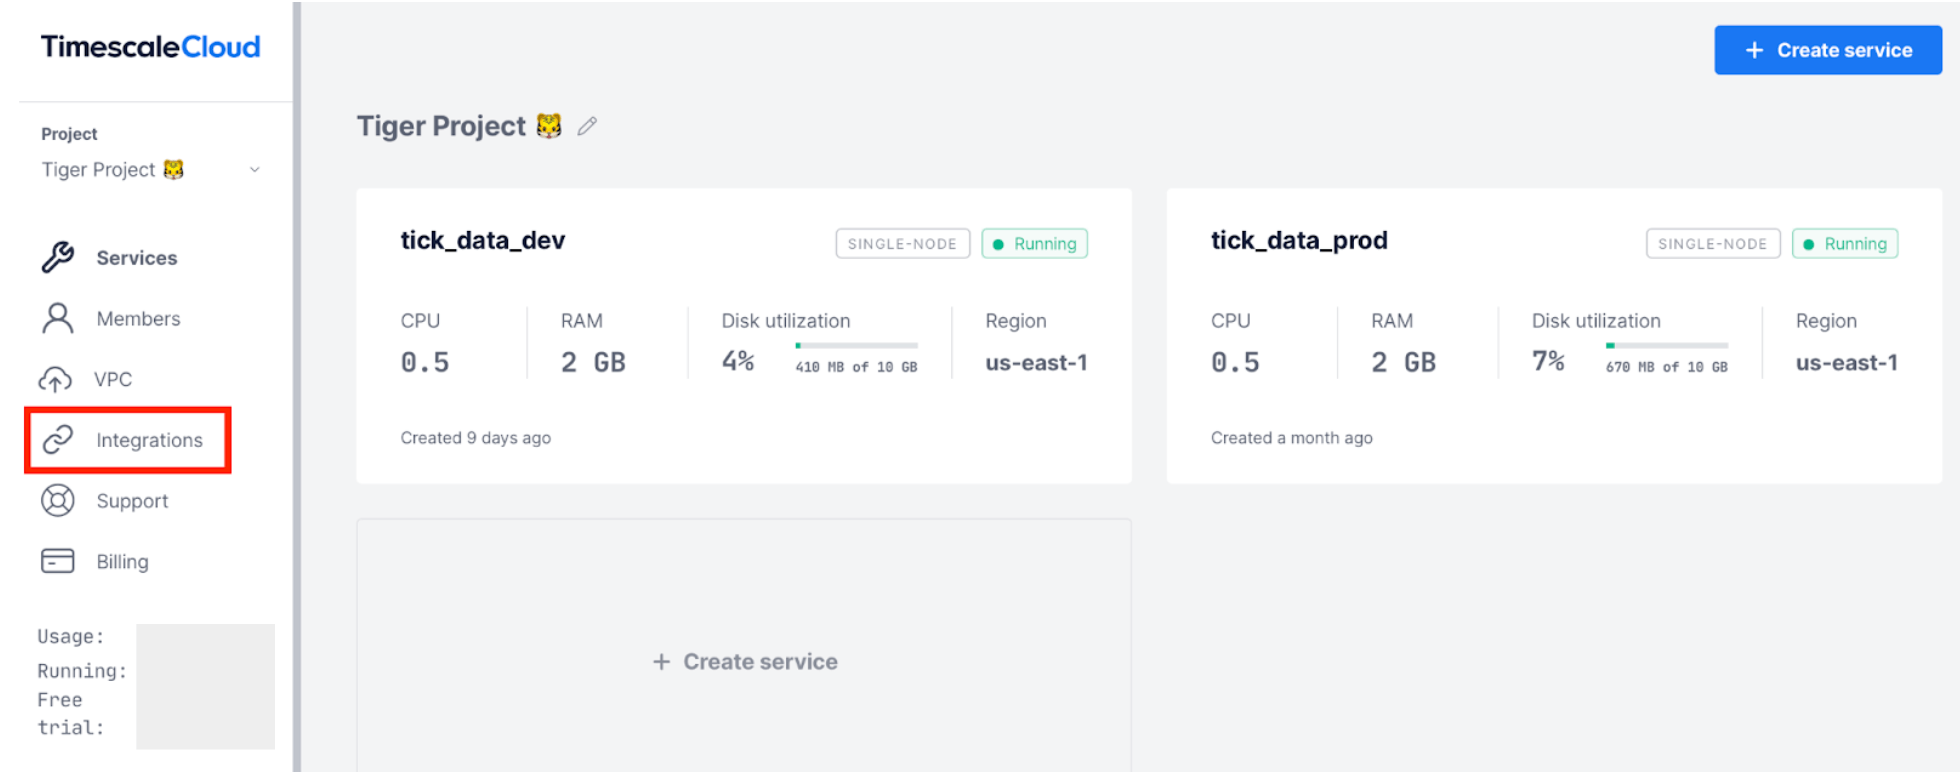Click the VPC cloud upload icon
1960x772 pixels.
55,380
